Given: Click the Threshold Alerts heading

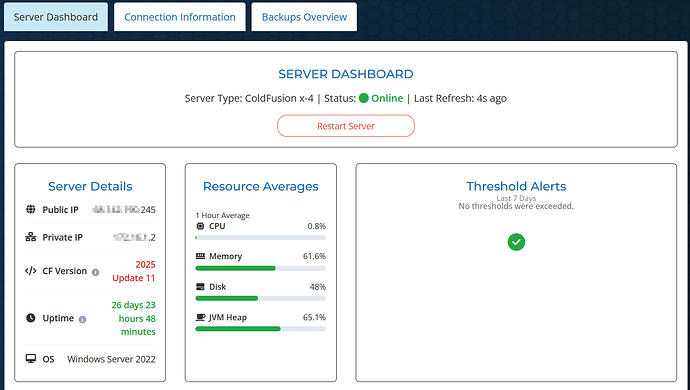Looking at the screenshot, I should pos(516,186).
